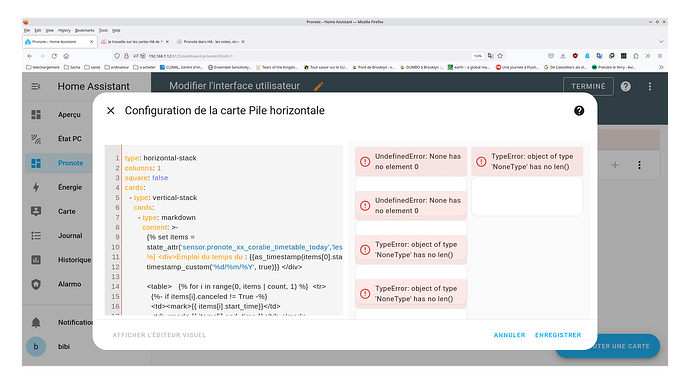Open the Firefox downloads icon

click(563, 56)
